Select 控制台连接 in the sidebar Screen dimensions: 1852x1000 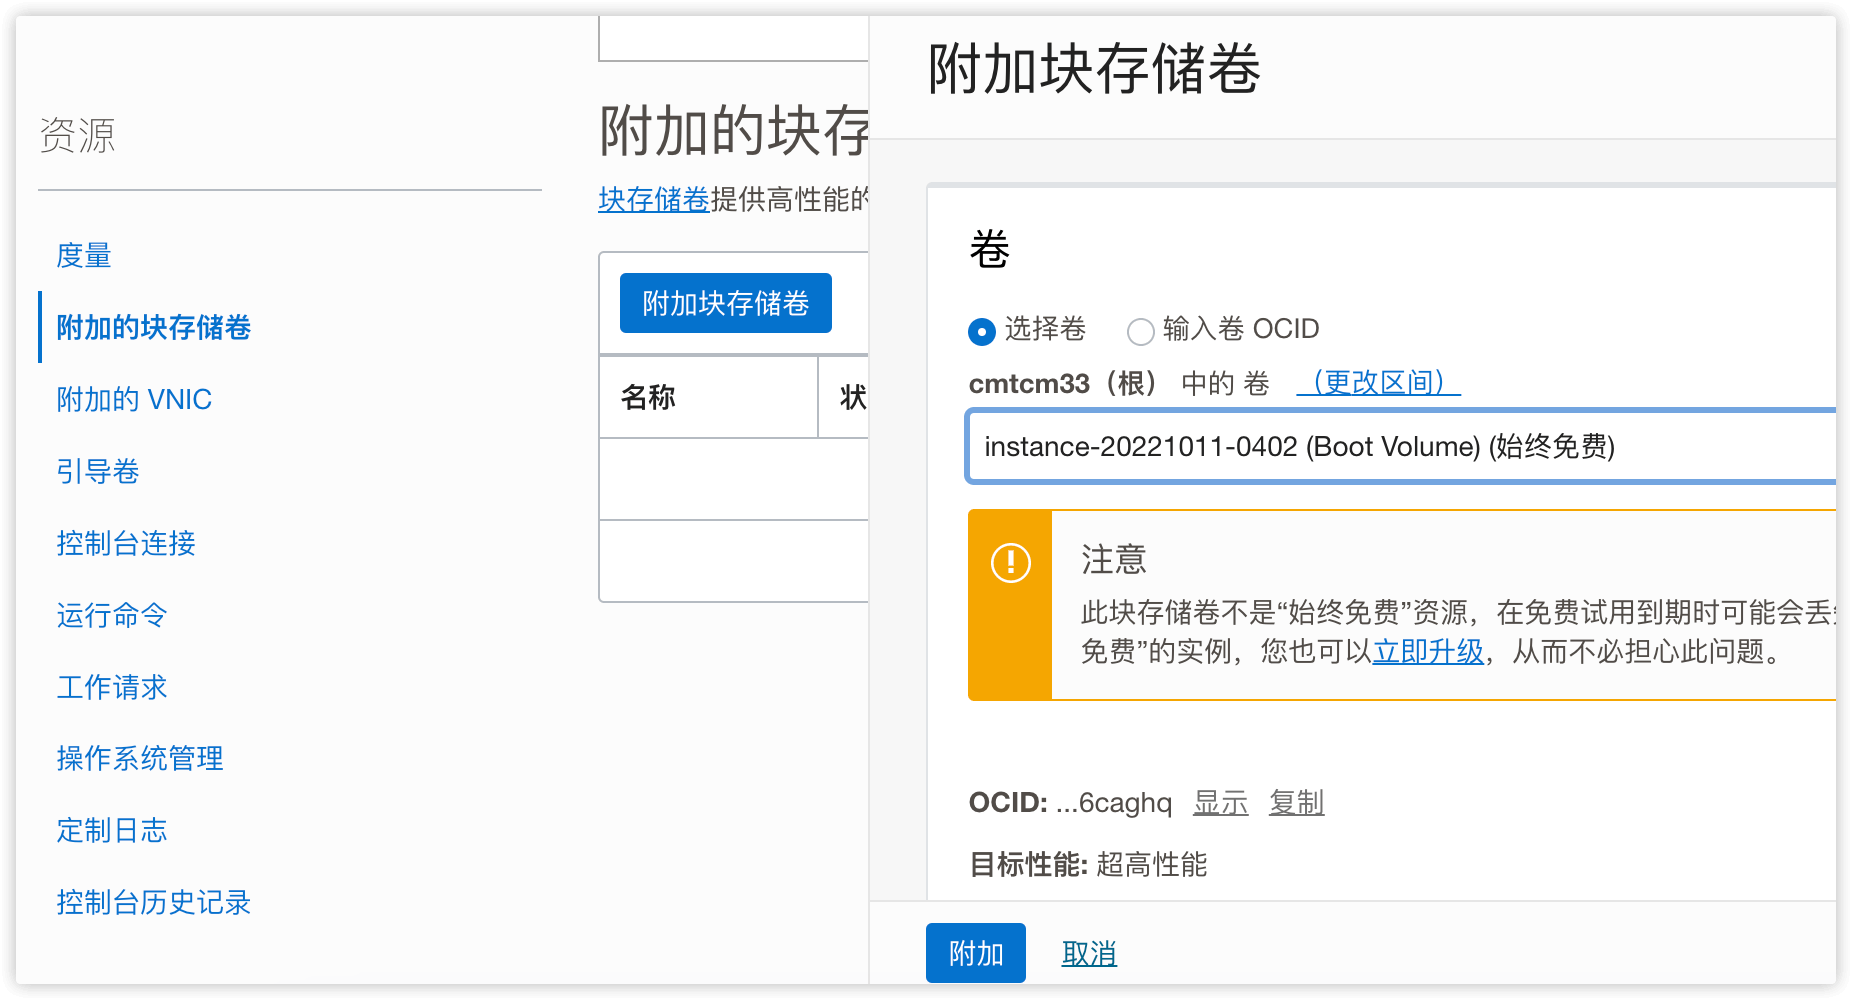click(x=125, y=543)
